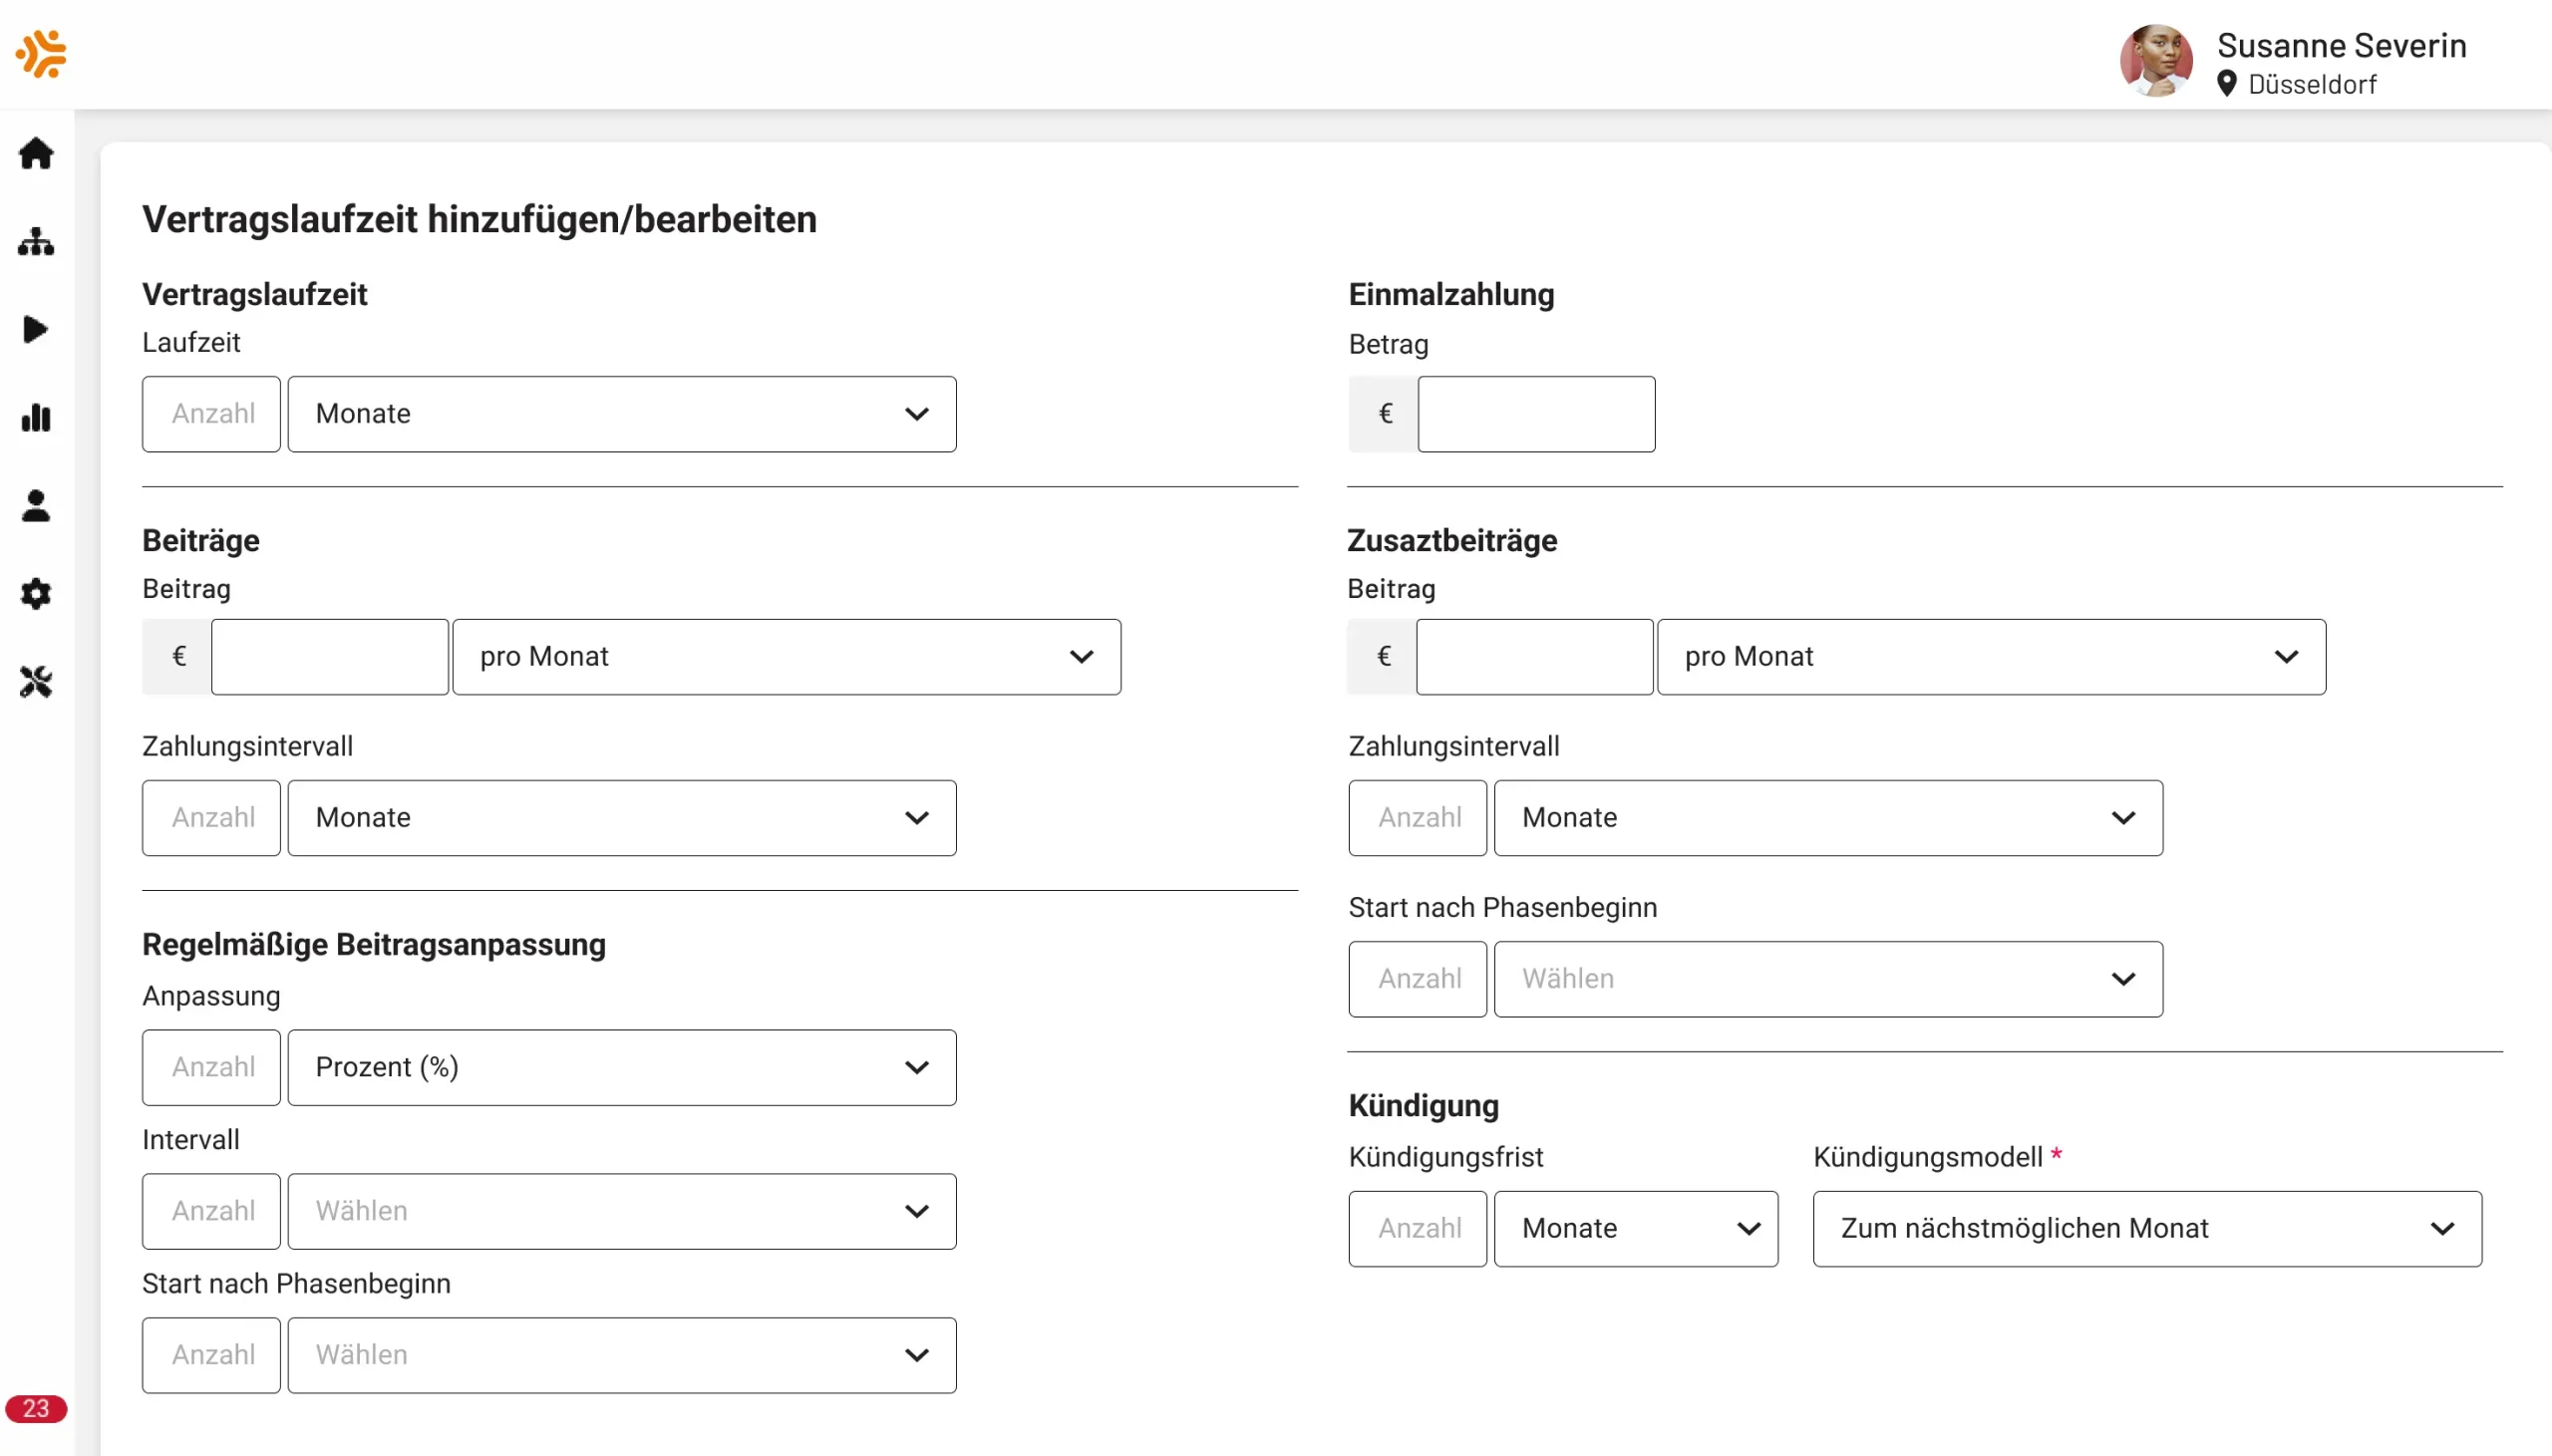The image size is (2552, 1456).
Task: Expand the Laufzeit Monate dropdown
Action: pos(621,414)
